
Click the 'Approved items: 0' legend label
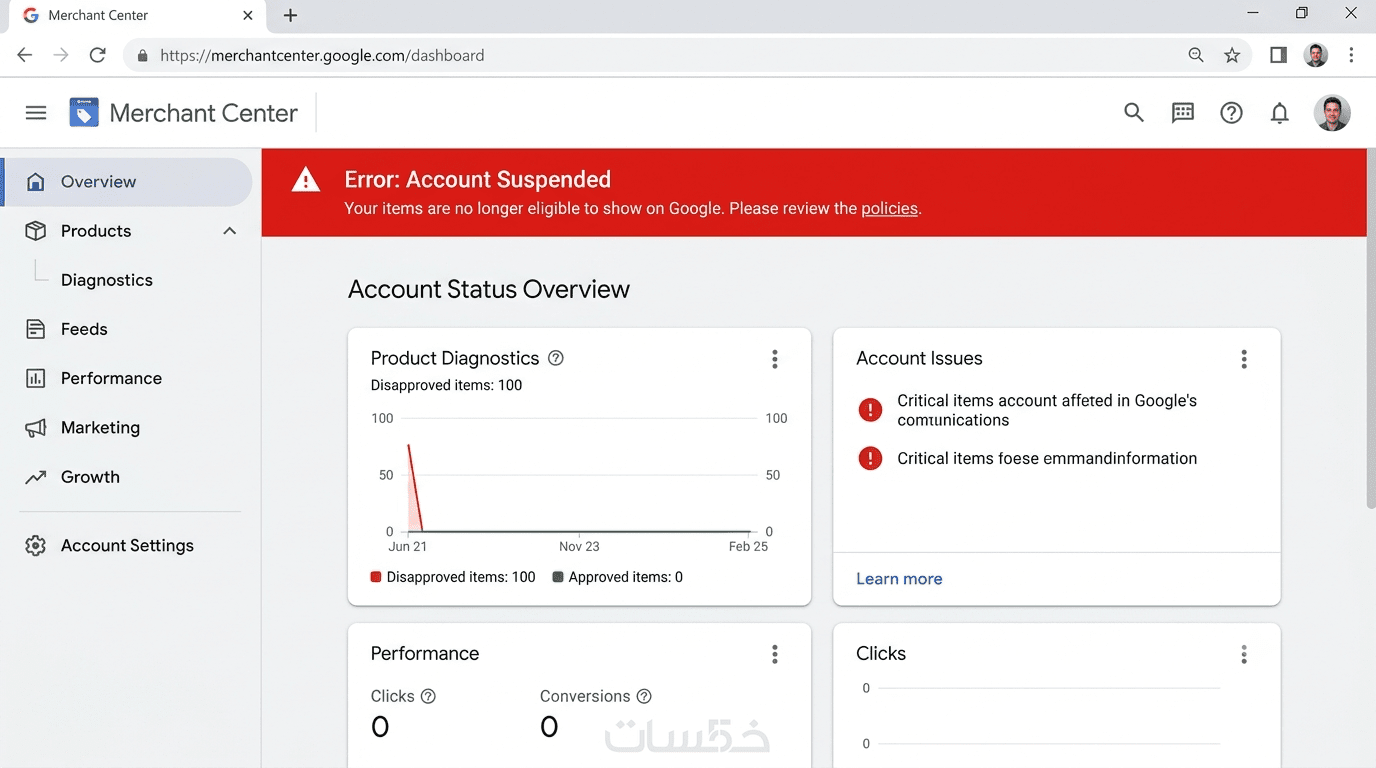626,577
